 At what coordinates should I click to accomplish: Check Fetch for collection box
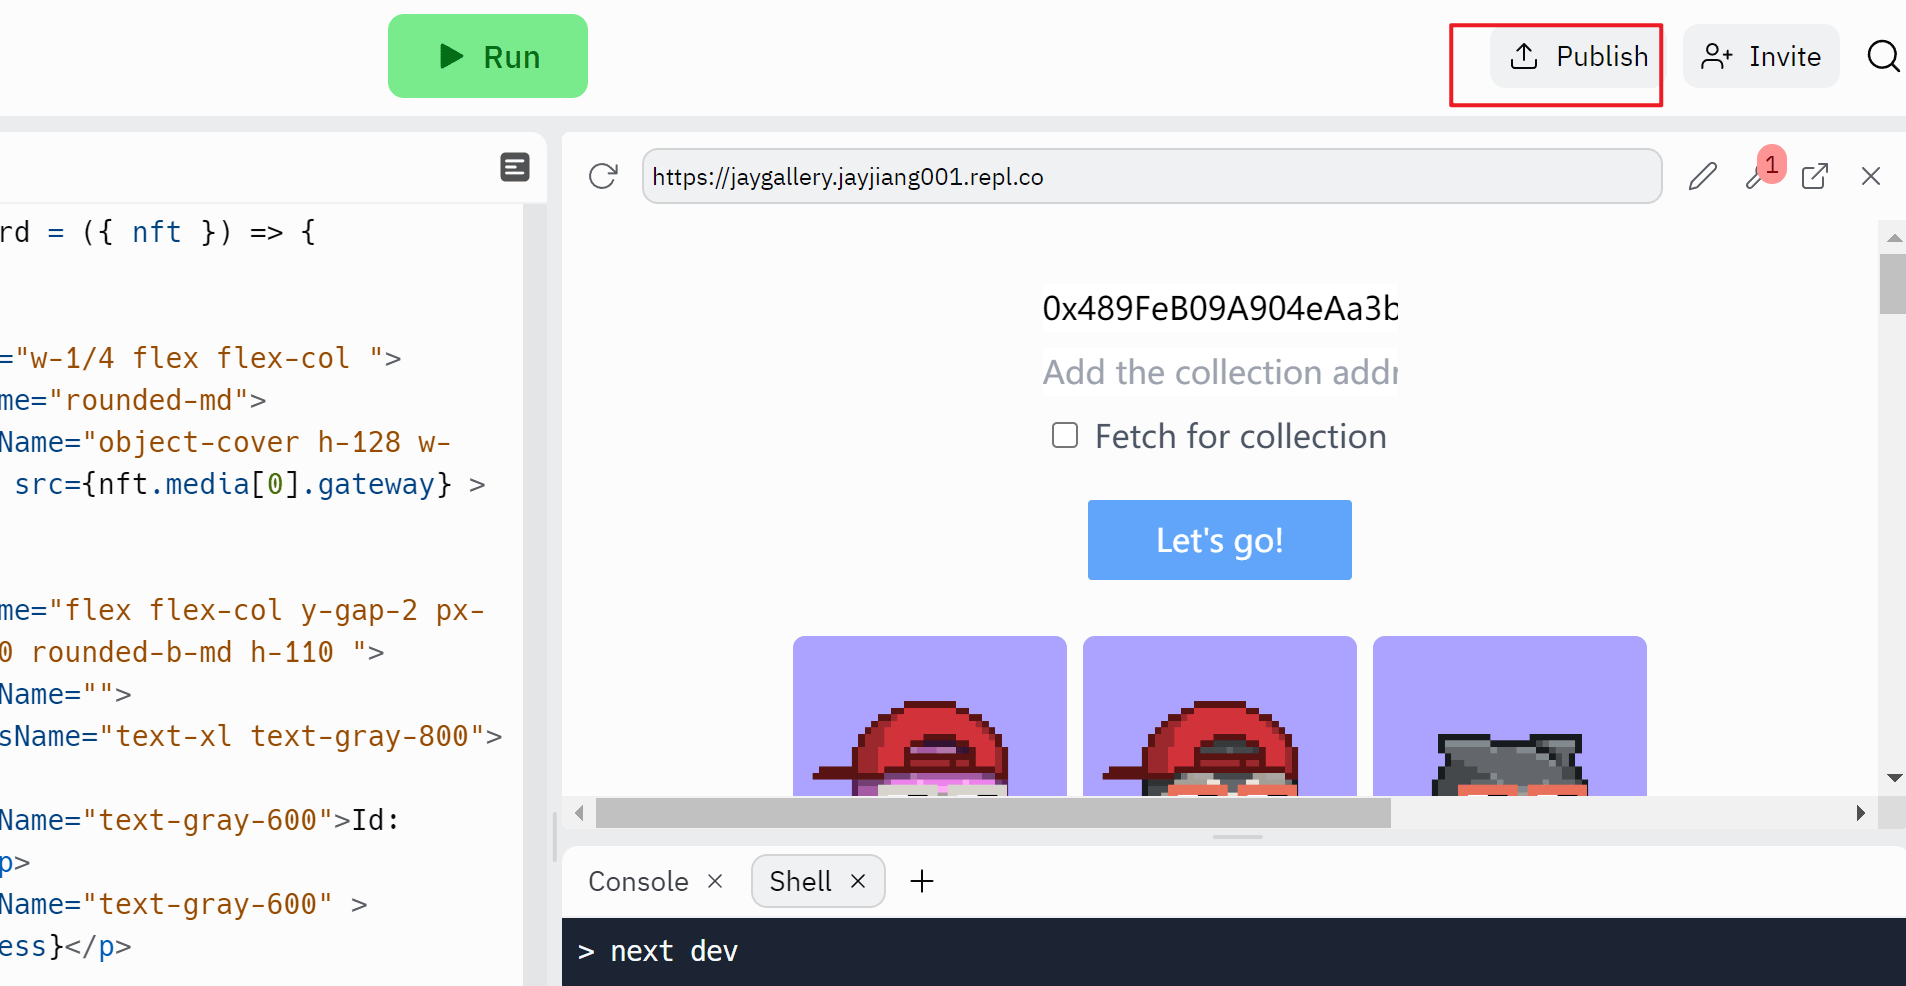point(1065,435)
